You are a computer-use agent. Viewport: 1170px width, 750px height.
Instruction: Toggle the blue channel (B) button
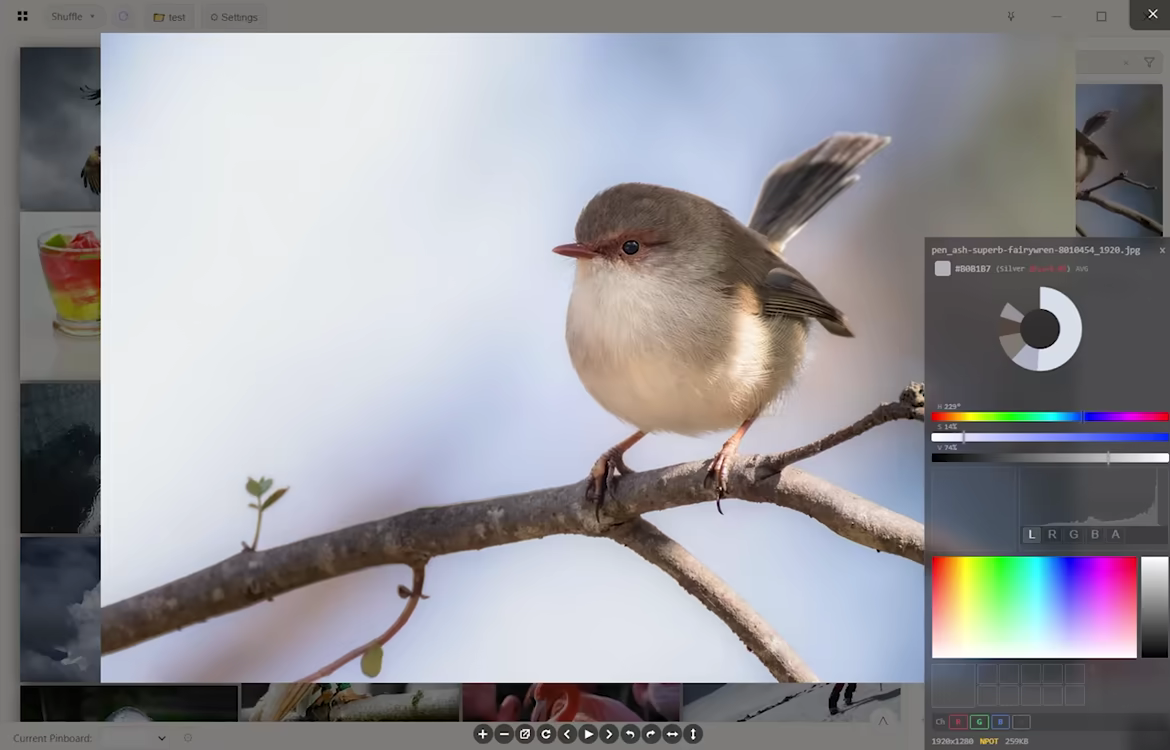[1000, 722]
